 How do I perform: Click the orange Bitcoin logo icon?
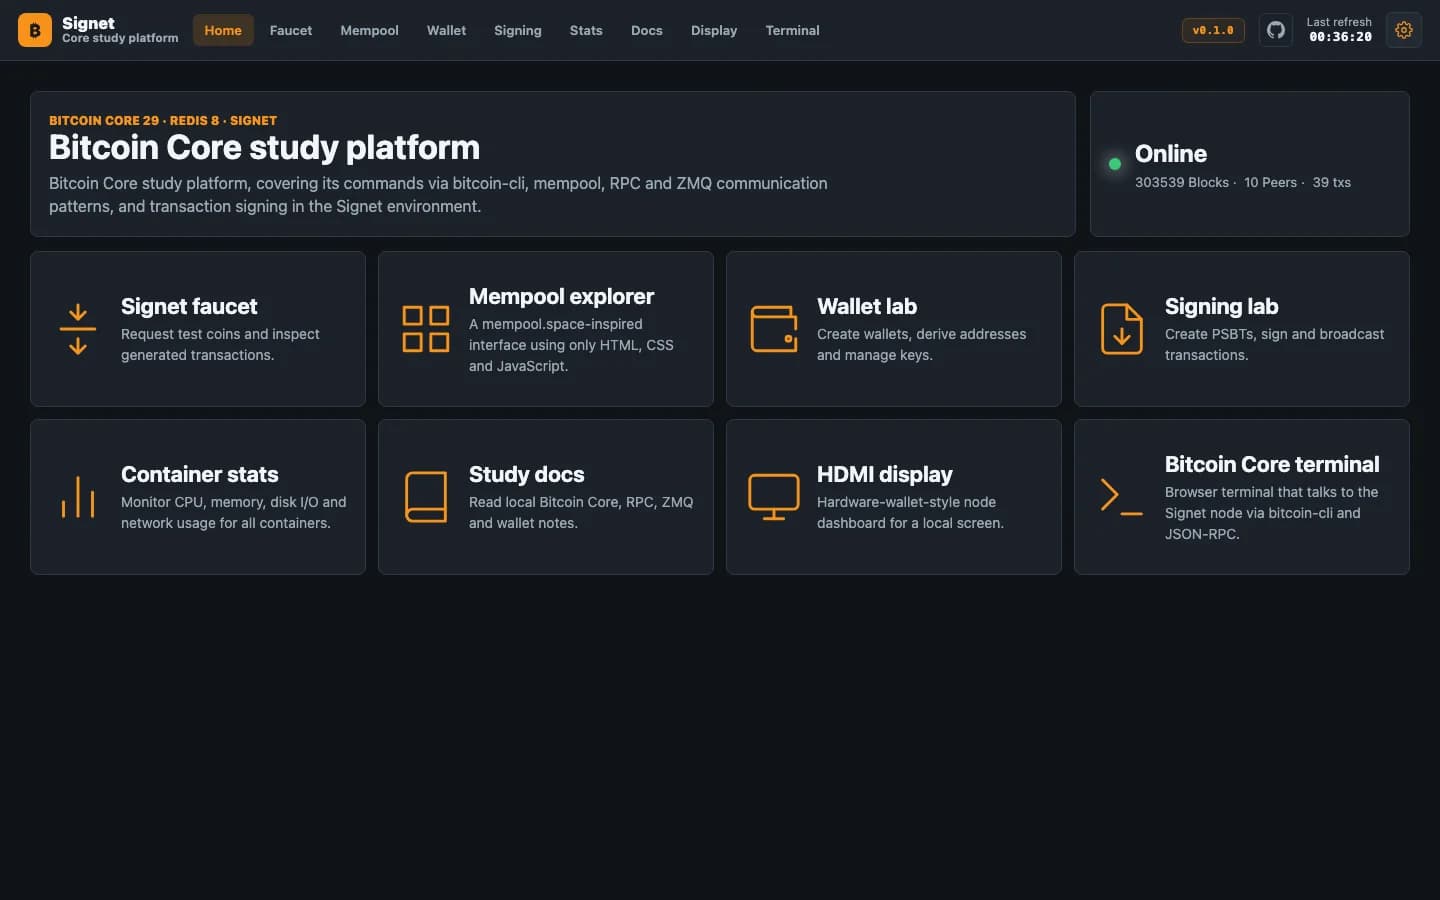click(x=35, y=30)
